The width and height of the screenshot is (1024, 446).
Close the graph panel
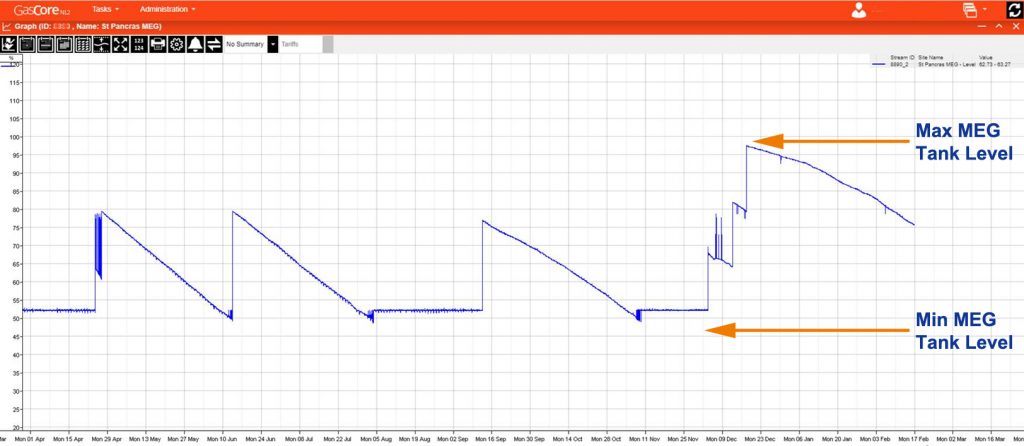tap(1016, 26)
